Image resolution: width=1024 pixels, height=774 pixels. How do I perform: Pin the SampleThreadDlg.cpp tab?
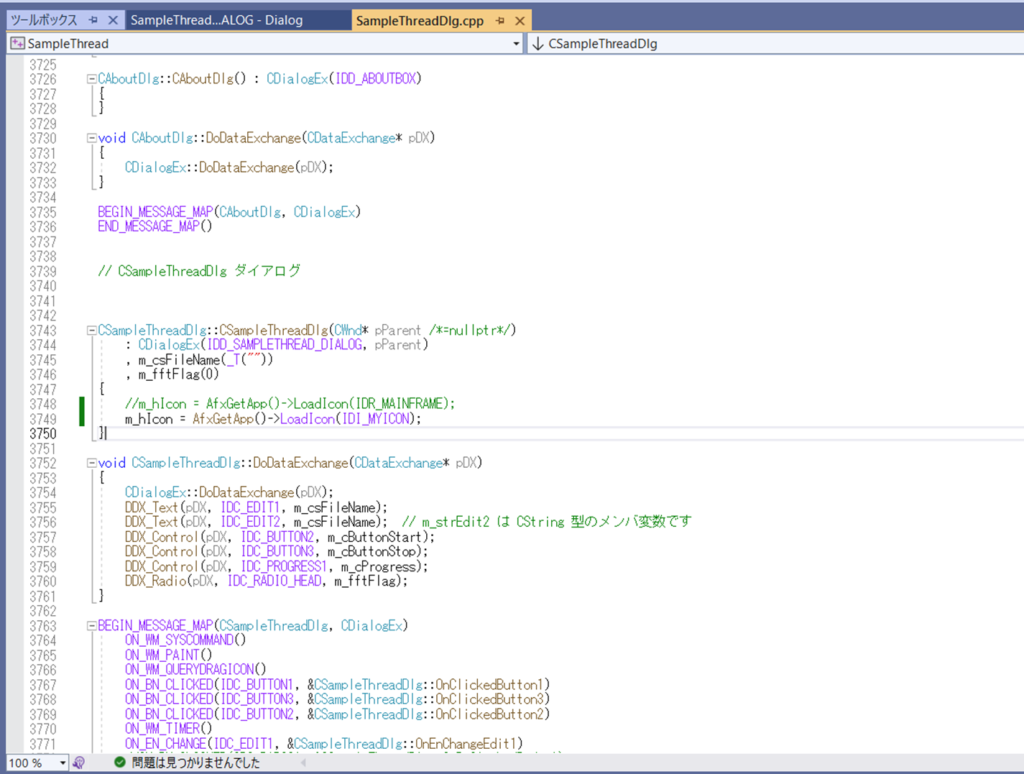(x=500, y=20)
